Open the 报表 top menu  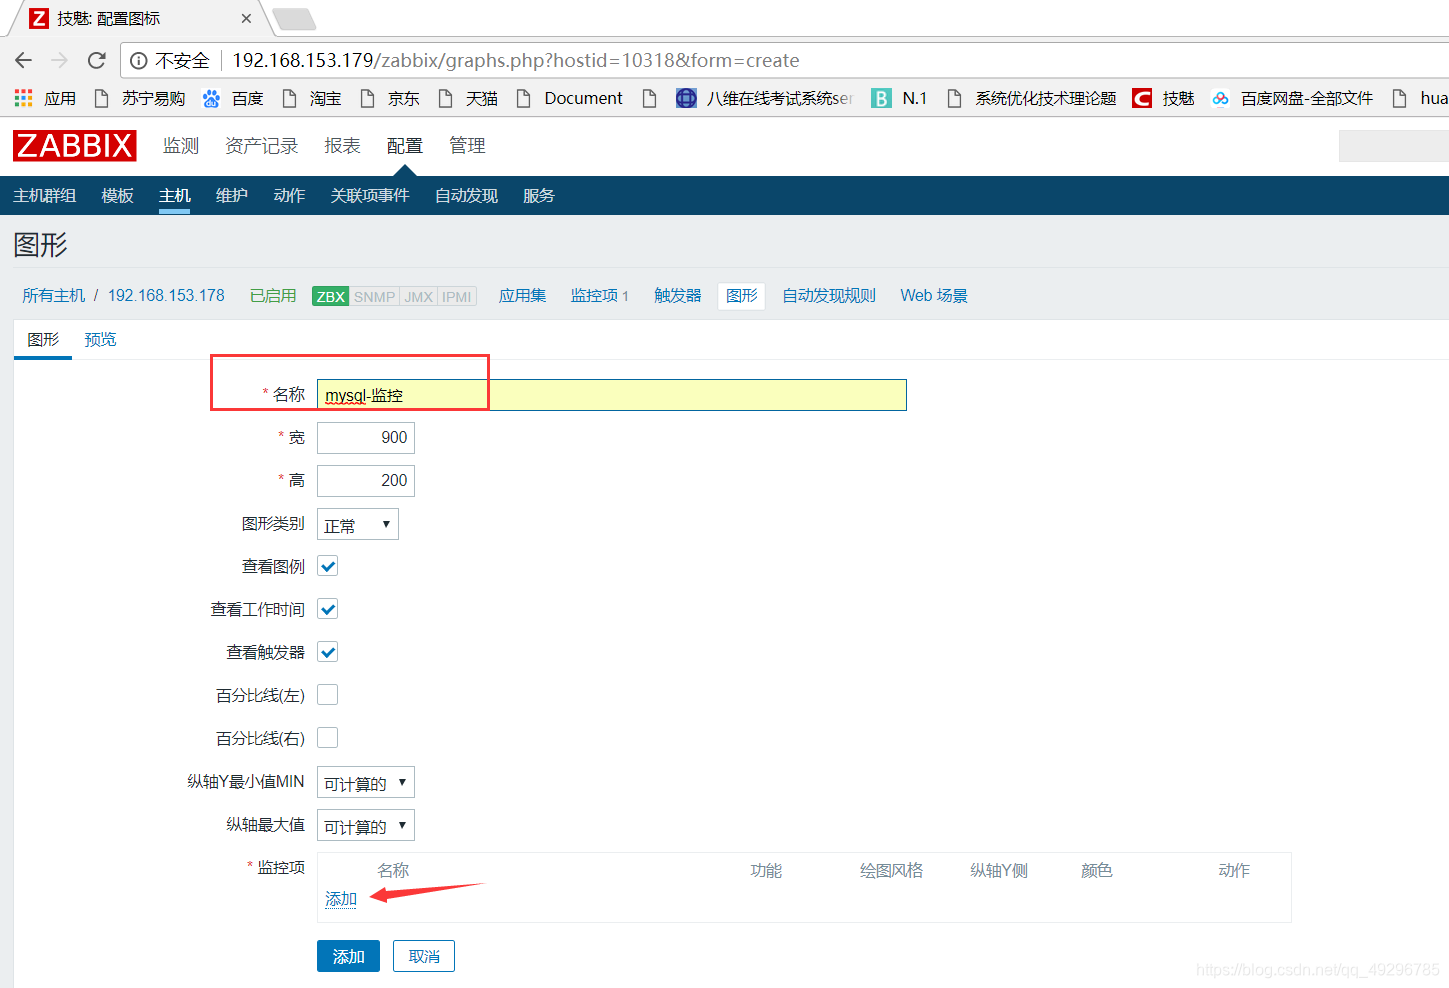coord(343,146)
